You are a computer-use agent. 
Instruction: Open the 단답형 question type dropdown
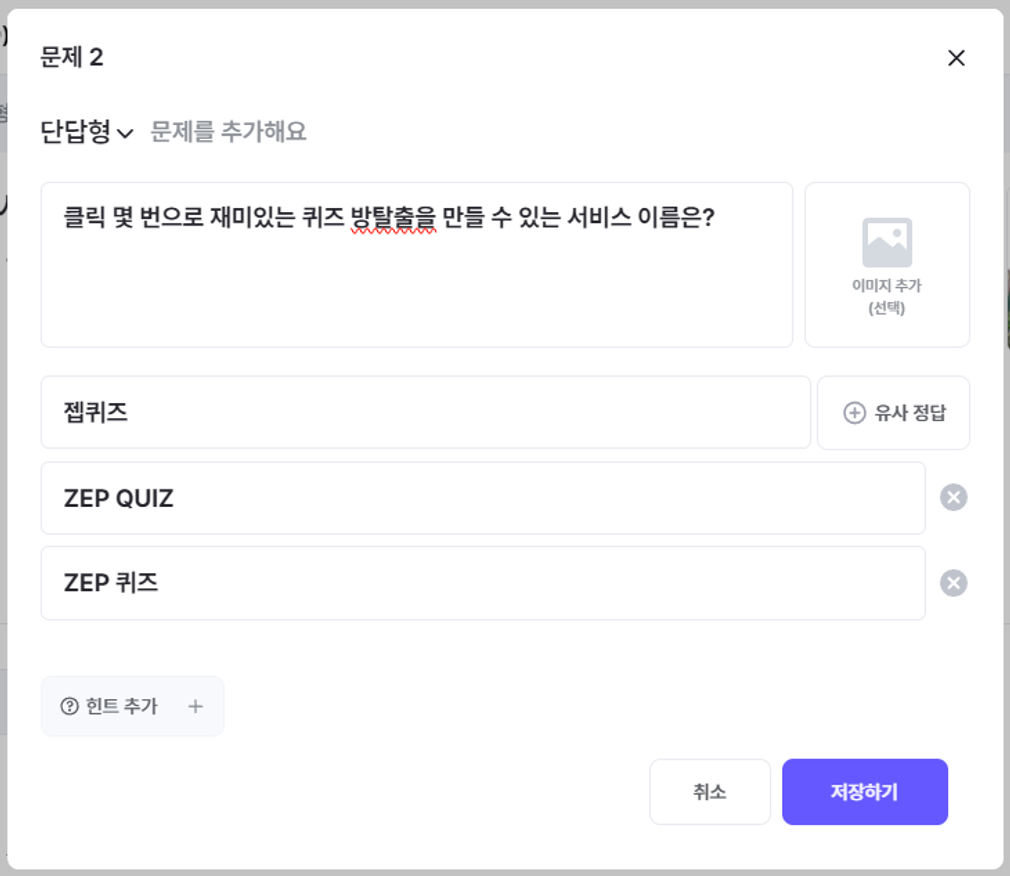point(86,132)
